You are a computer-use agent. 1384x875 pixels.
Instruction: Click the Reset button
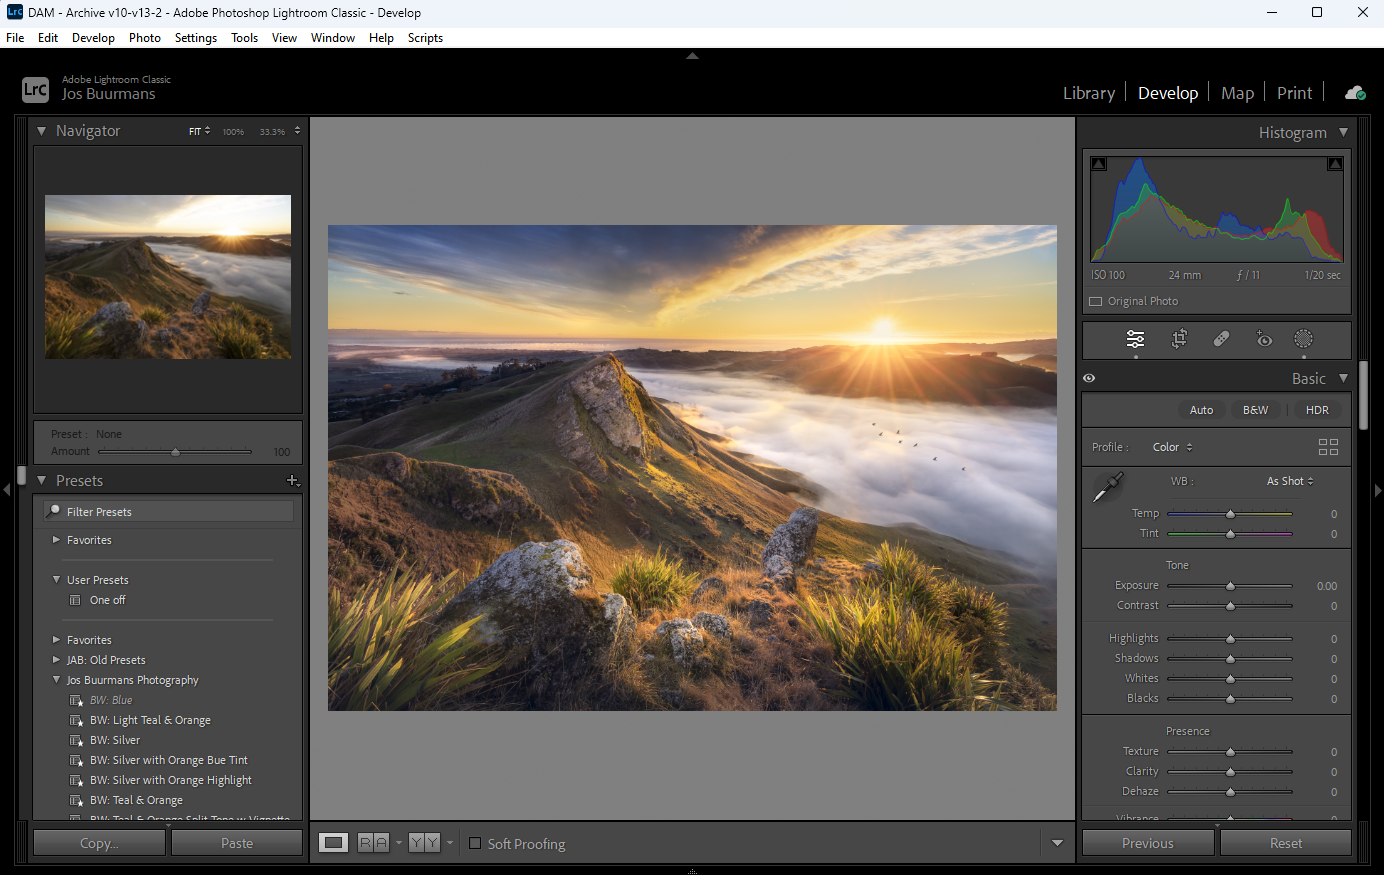pos(1286,842)
